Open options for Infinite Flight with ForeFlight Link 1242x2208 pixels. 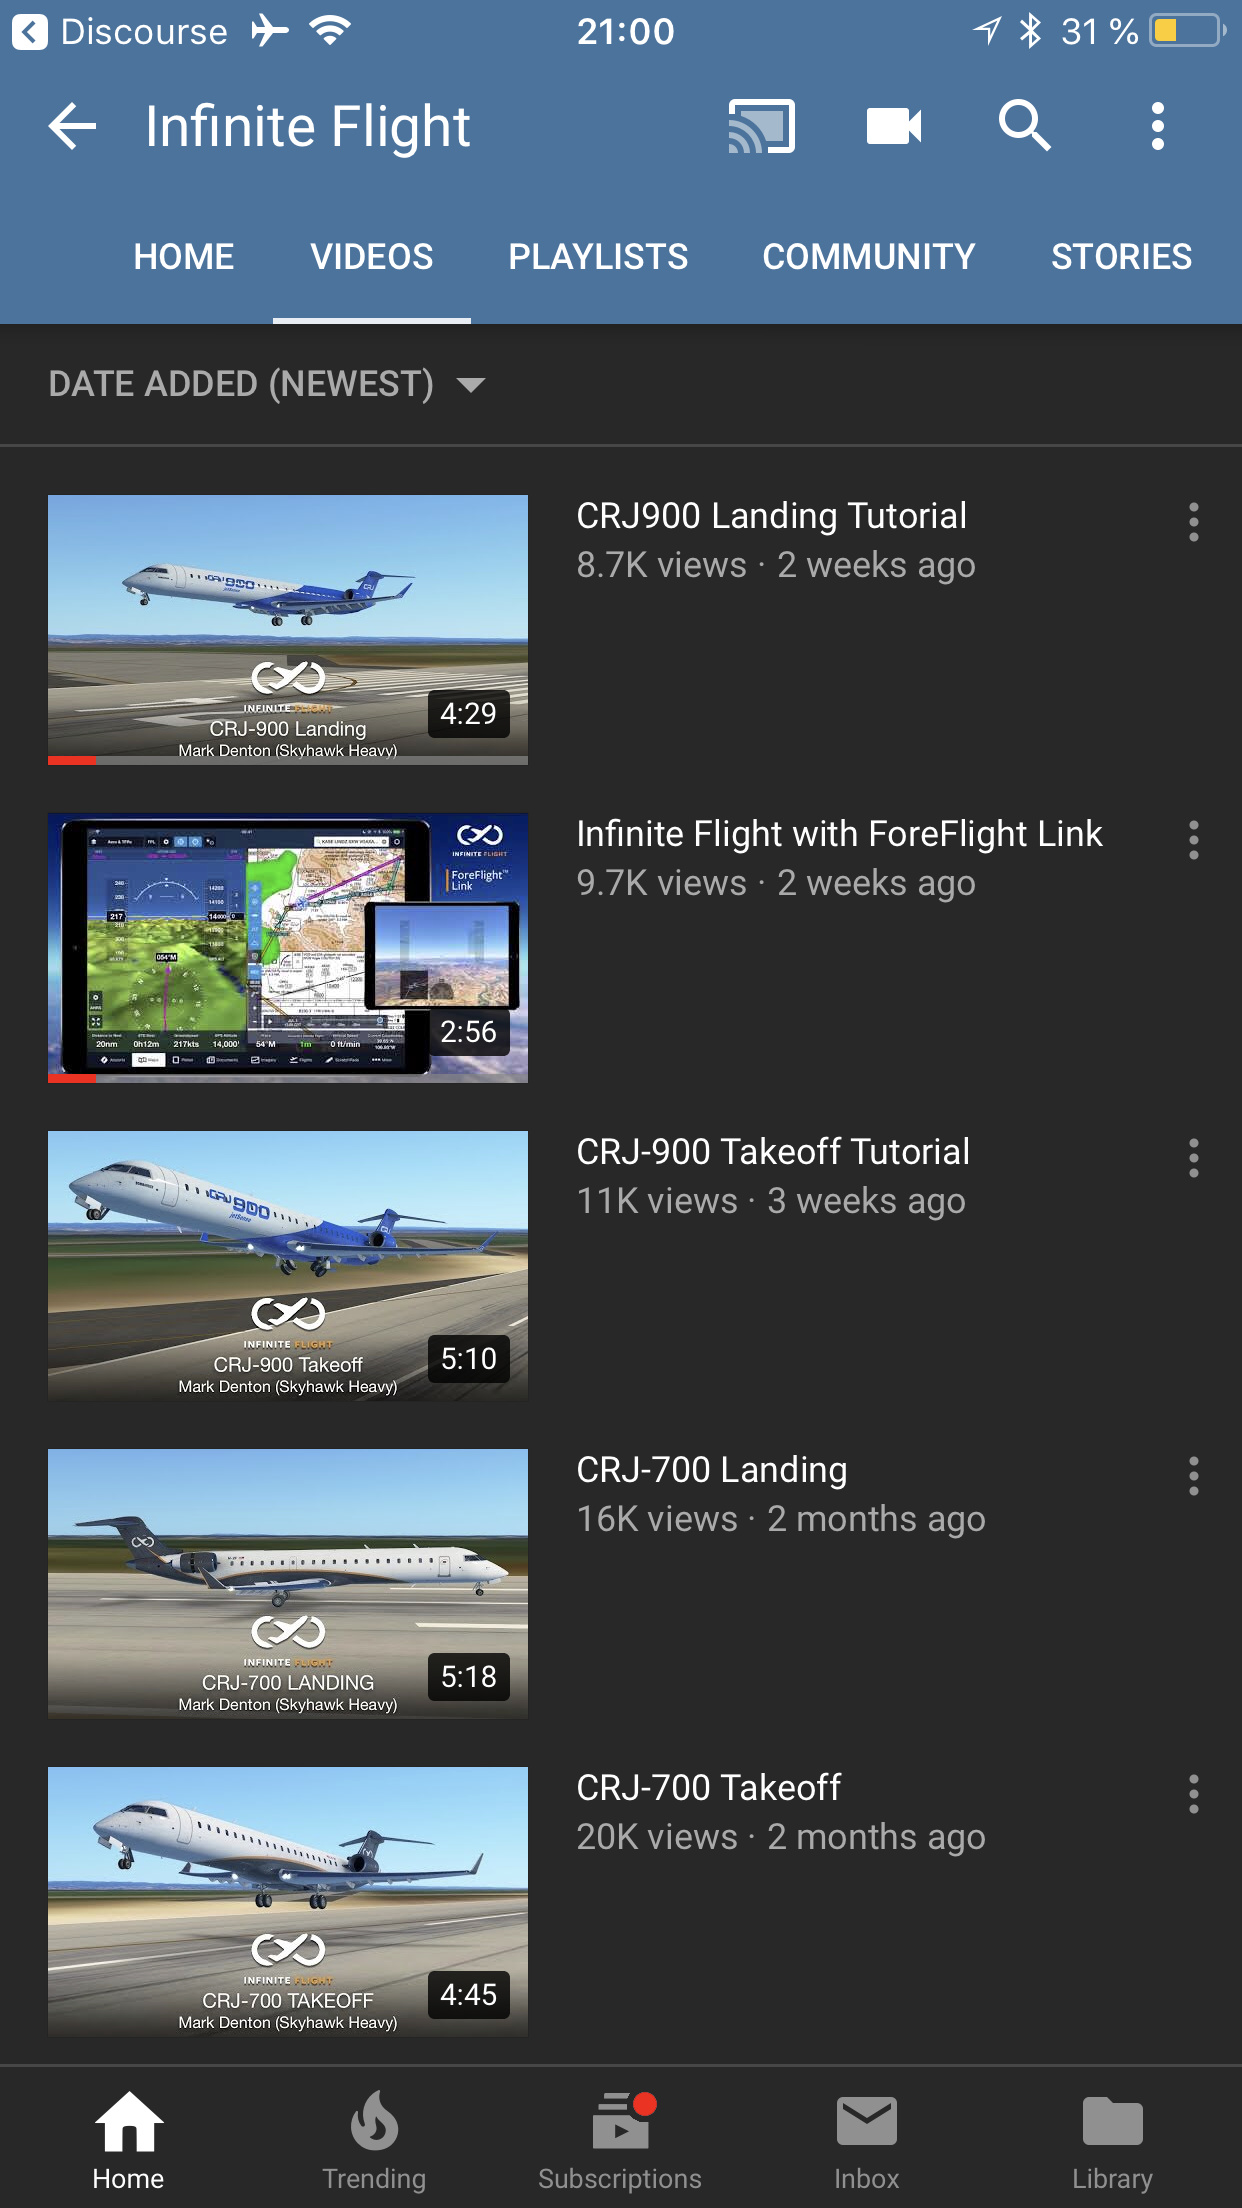[1193, 840]
